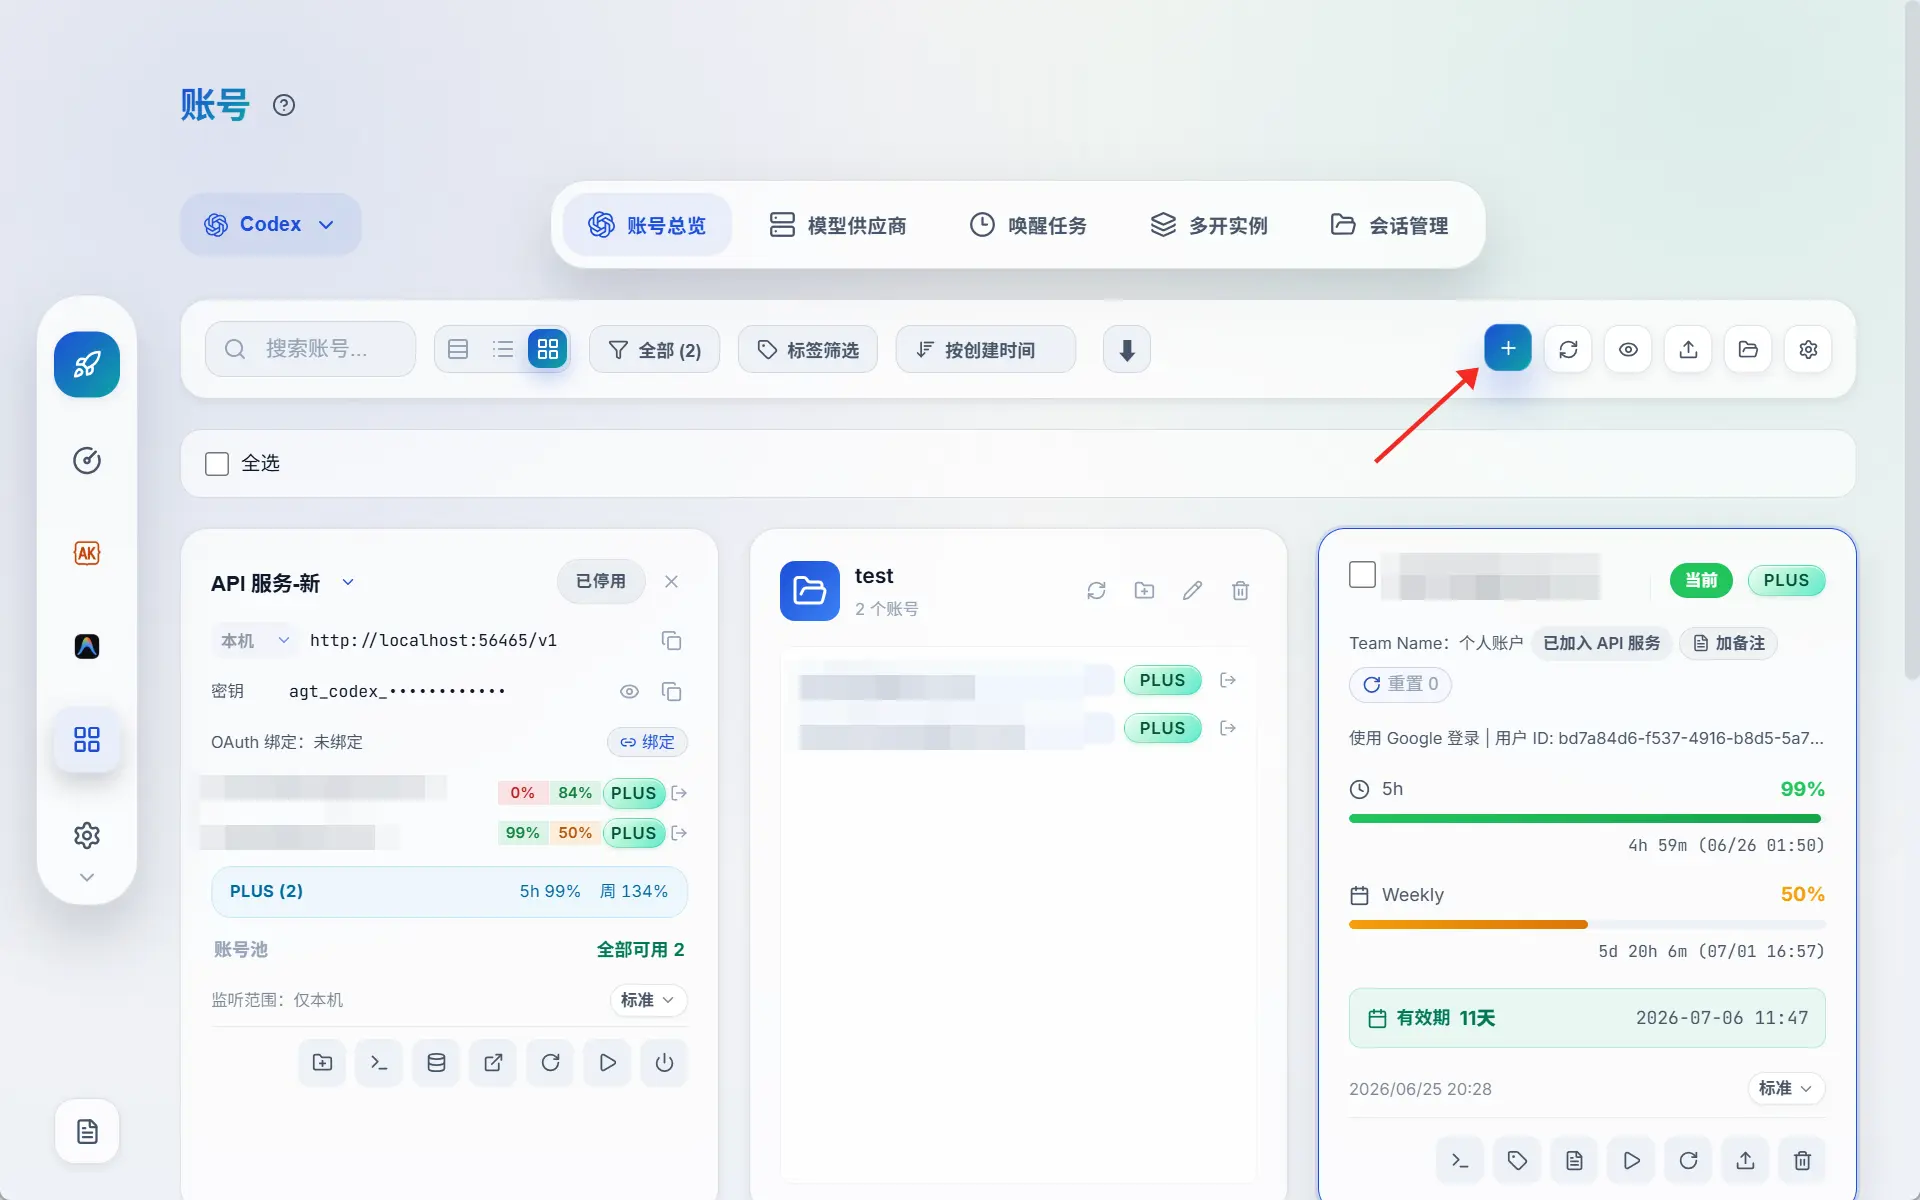
Task: Expand the sidebar chevron below settings
Action: click(x=87, y=877)
